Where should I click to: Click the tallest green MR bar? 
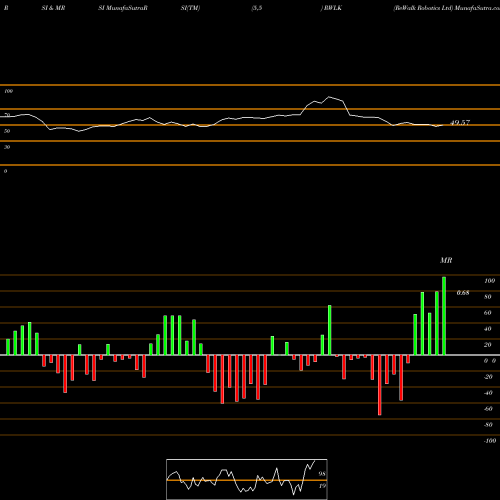tap(444, 316)
